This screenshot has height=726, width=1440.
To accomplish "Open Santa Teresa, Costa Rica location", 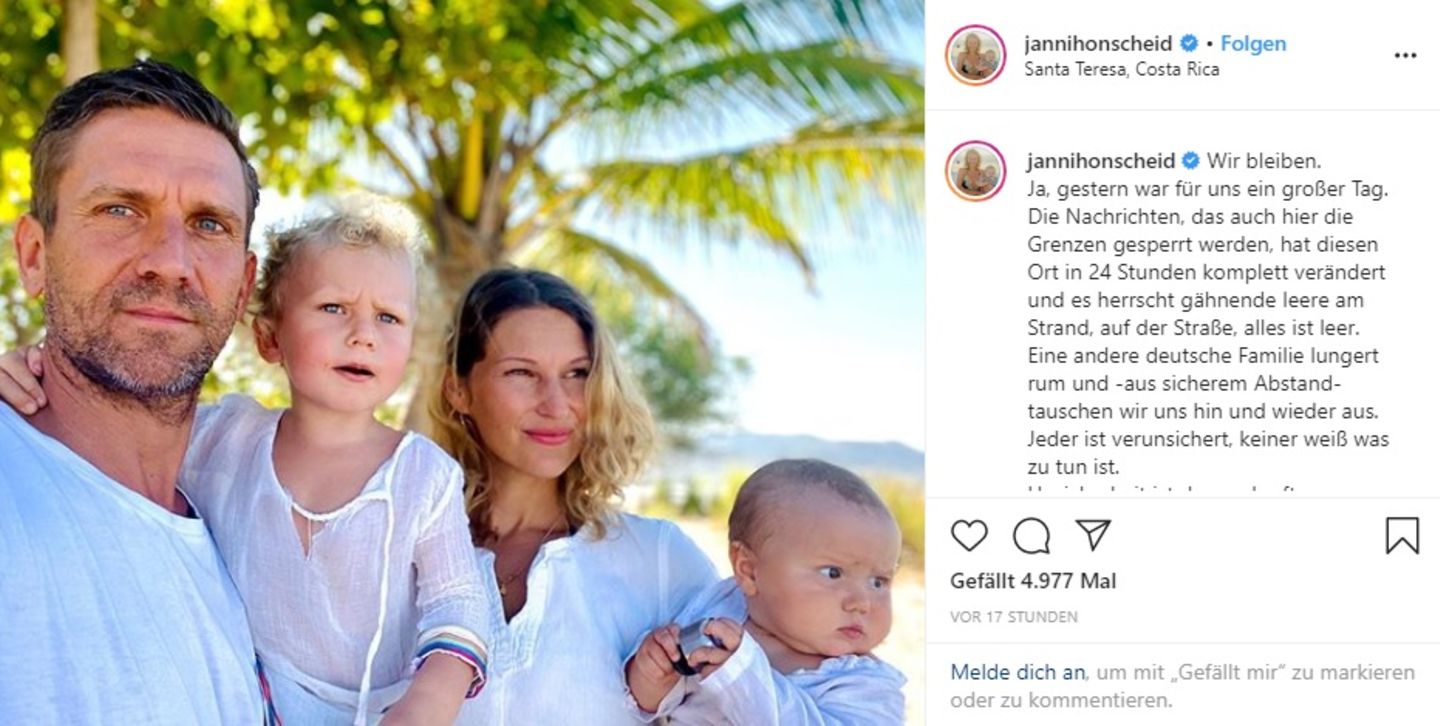I will point(1122,70).
